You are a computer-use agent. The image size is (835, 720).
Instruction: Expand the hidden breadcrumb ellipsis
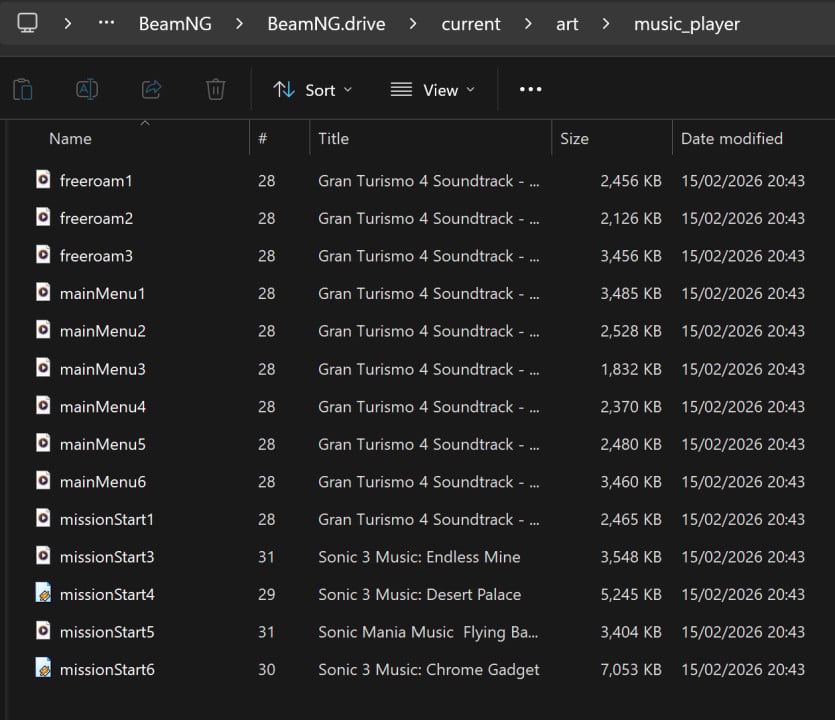tap(106, 23)
